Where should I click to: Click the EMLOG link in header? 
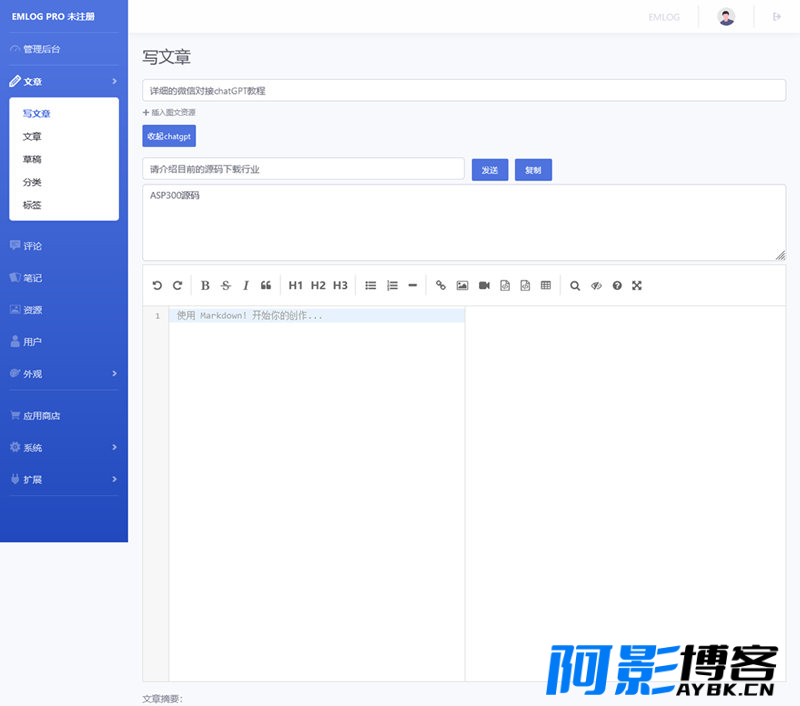pos(664,17)
